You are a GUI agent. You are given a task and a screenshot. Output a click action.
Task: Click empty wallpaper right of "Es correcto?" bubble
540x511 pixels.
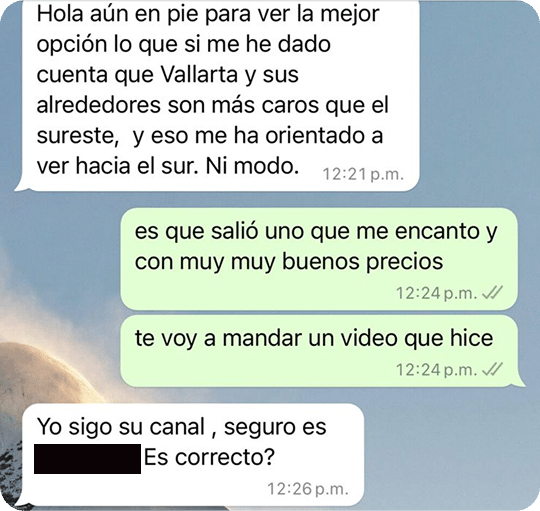[x=448, y=455]
